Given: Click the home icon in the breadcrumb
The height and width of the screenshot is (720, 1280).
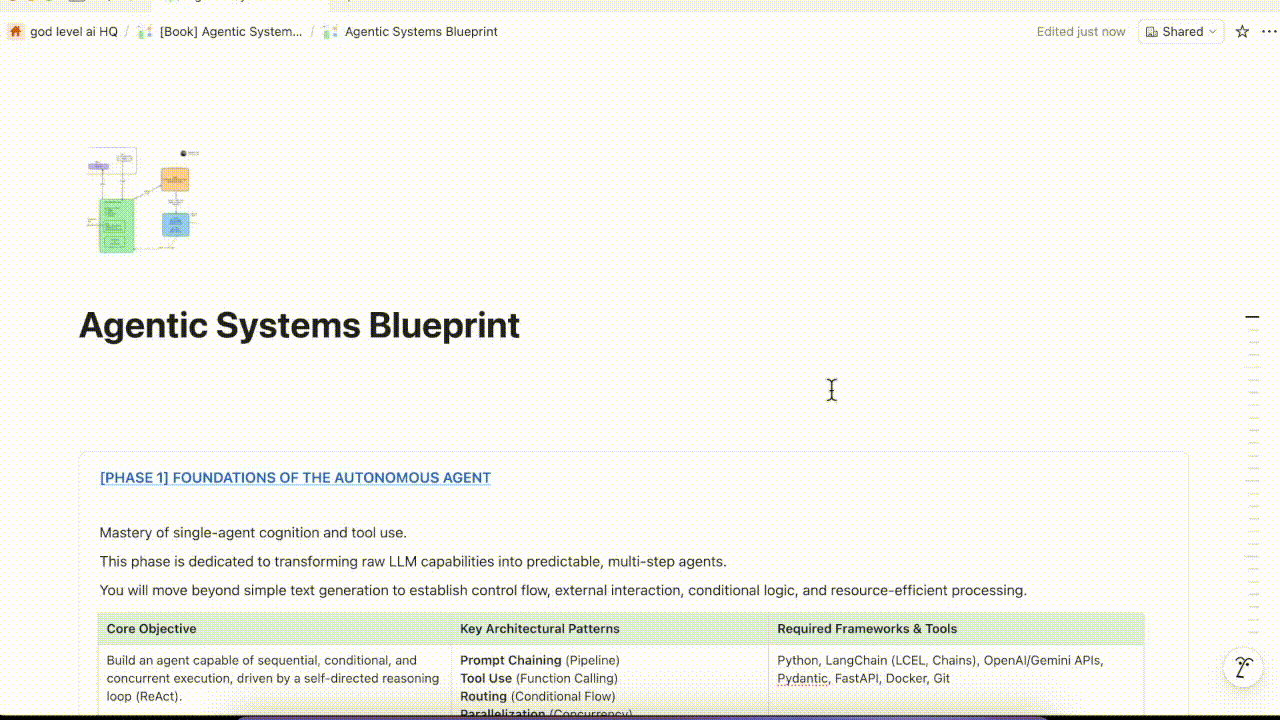Looking at the screenshot, I should 14,31.
